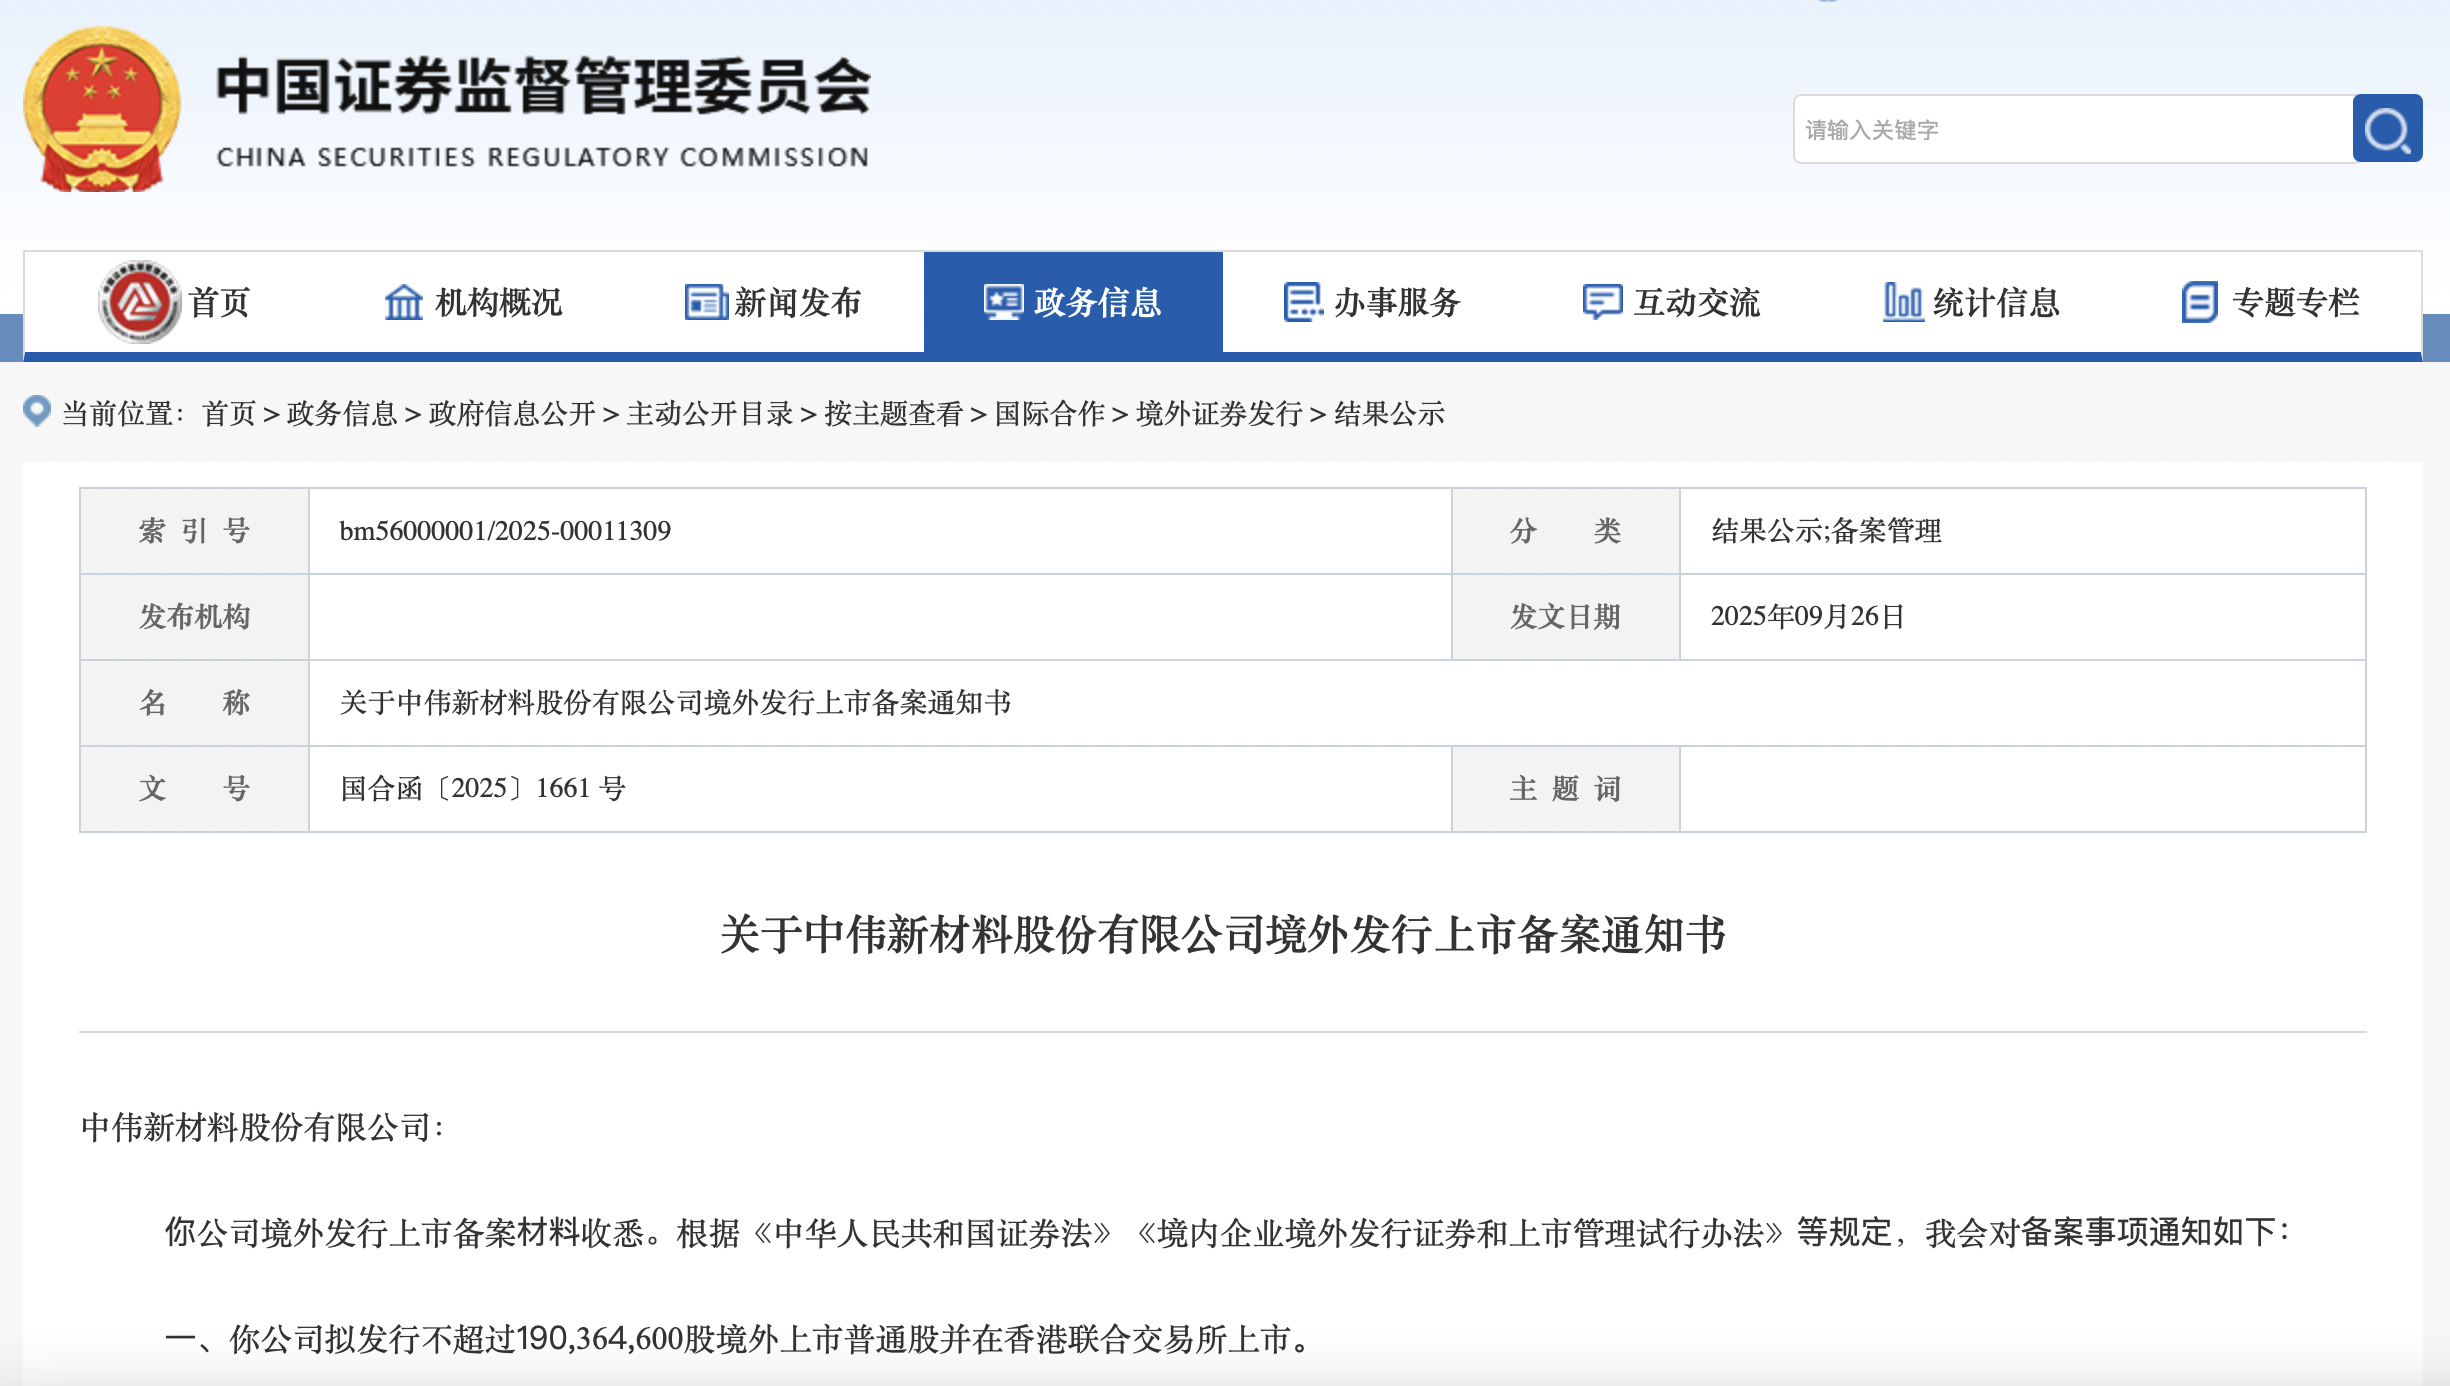Click the magnifier search button
Image resolution: width=2450 pixels, height=1386 pixels.
2386,129
